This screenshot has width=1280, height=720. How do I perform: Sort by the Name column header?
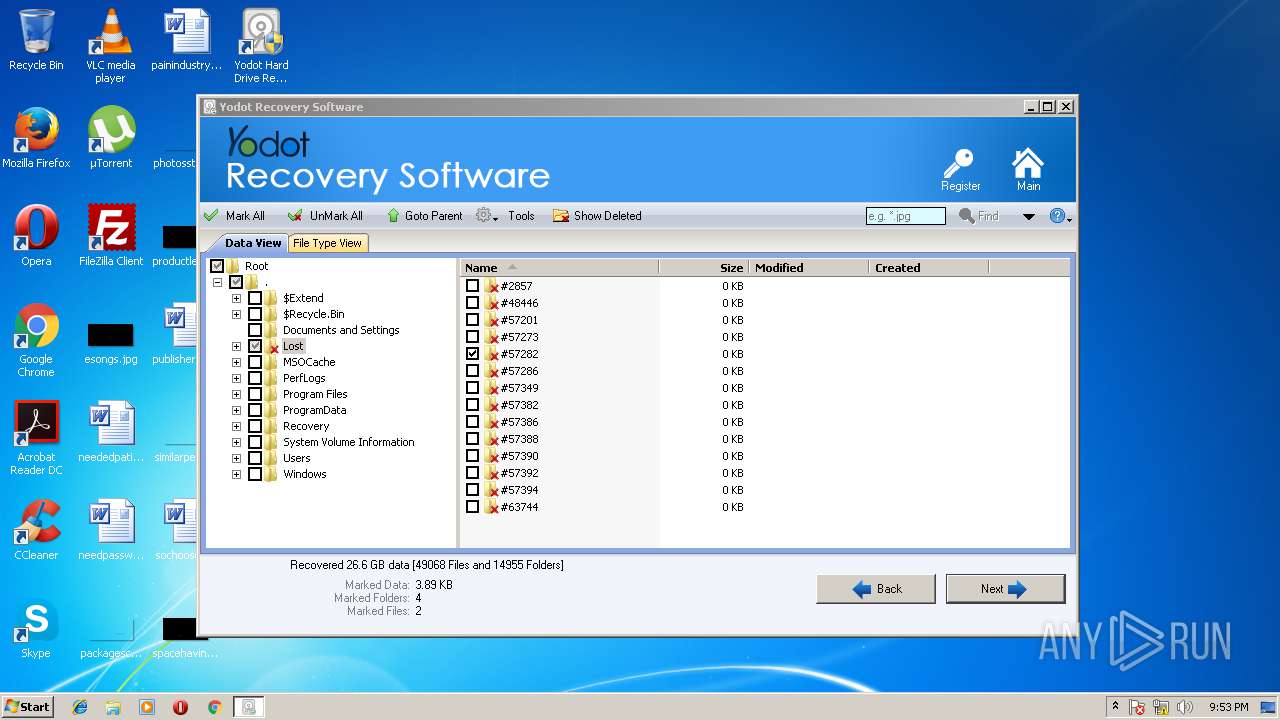point(559,267)
